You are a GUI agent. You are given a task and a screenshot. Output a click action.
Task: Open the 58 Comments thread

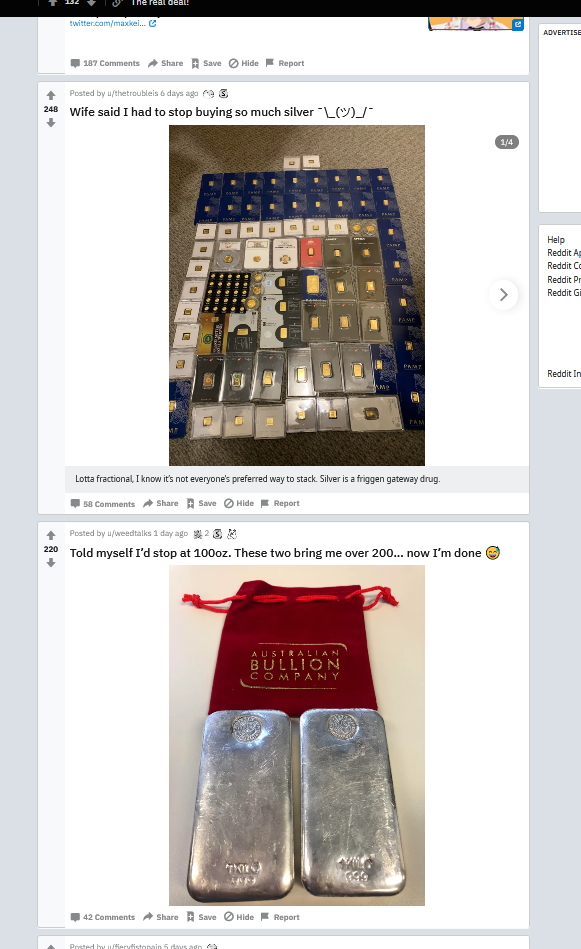click(102, 504)
